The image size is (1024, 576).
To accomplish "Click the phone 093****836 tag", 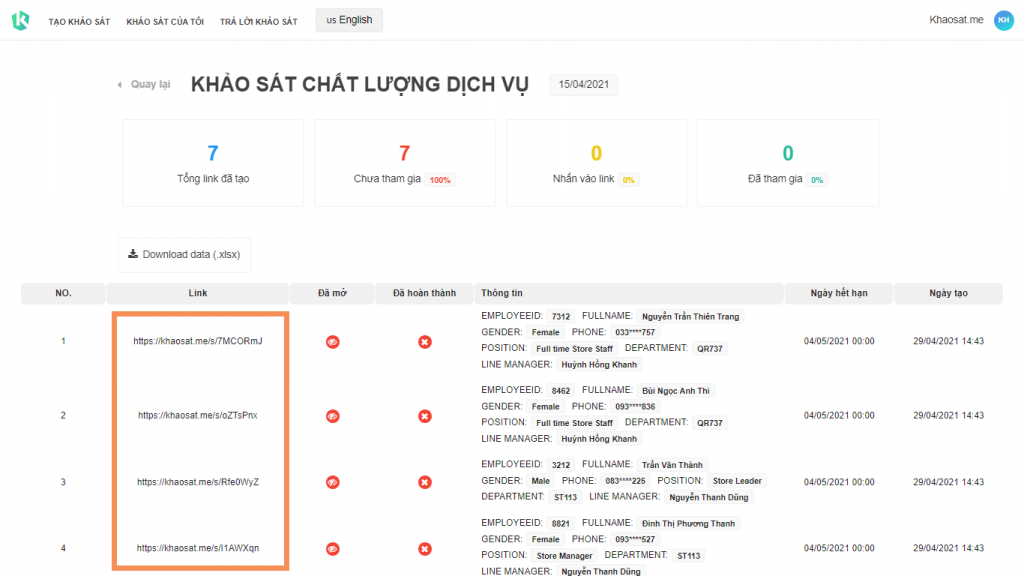I will (x=635, y=406).
